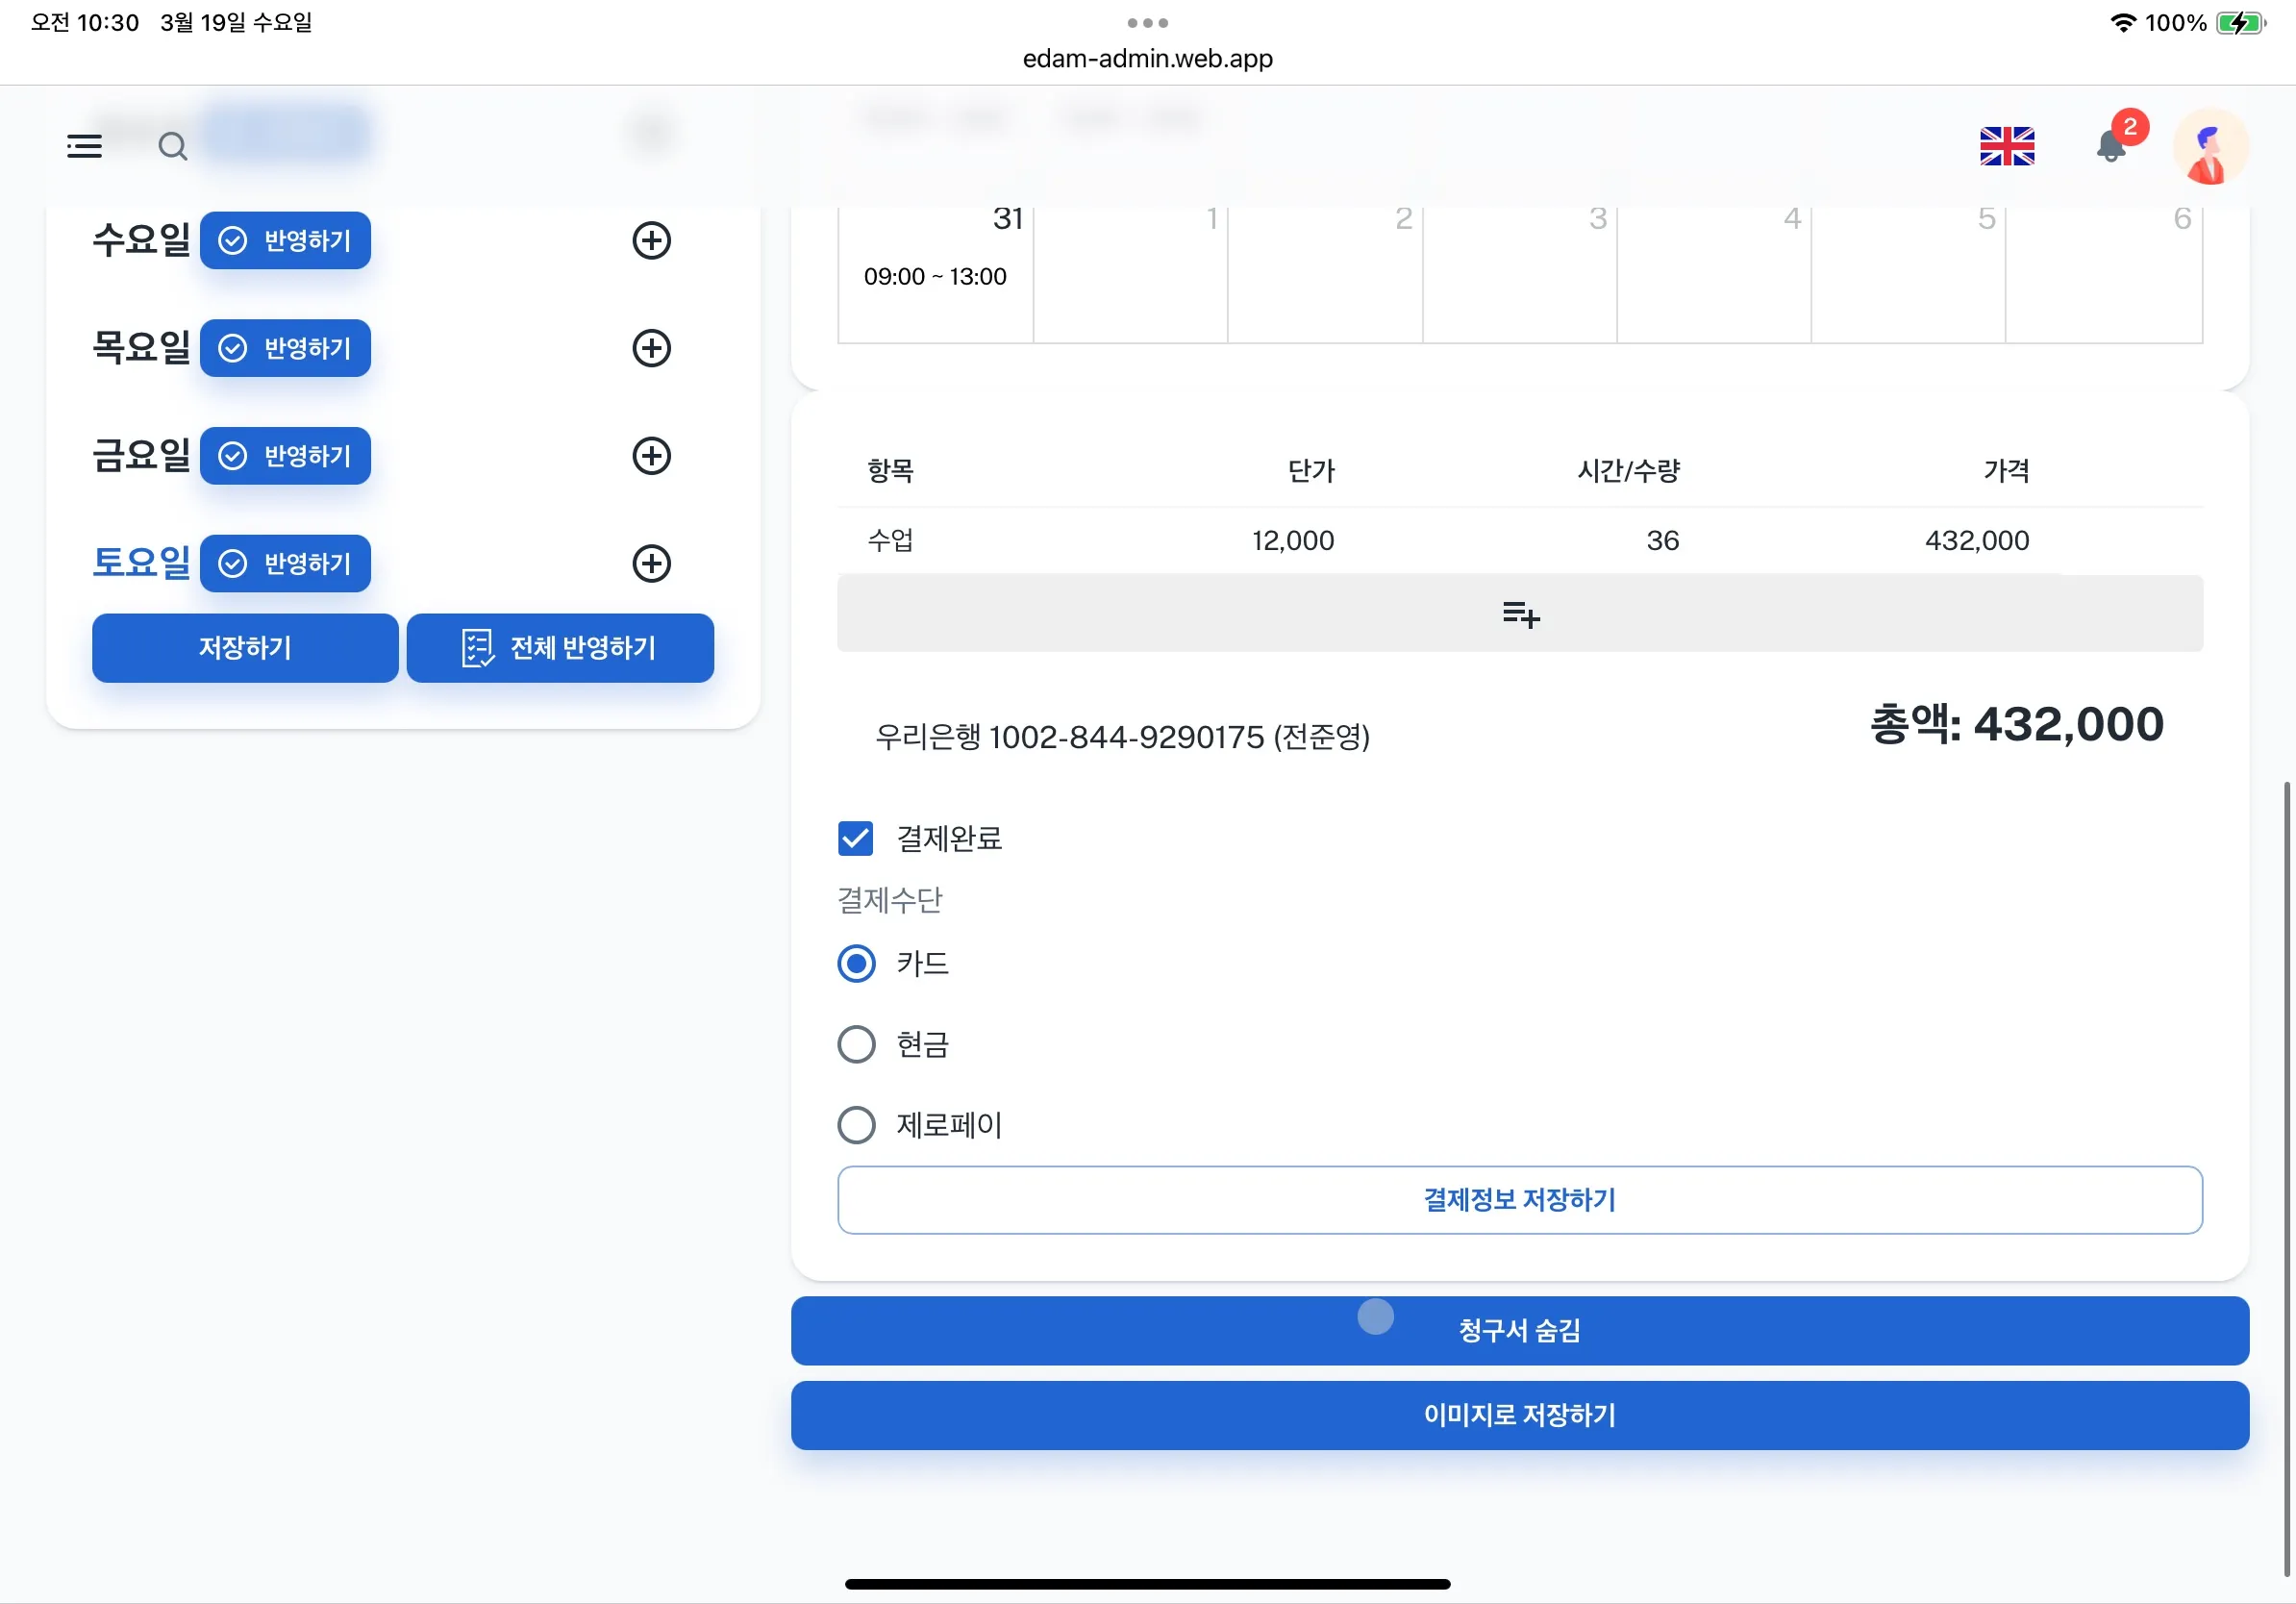Add a time slot for 금요일
Image resolution: width=2296 pixels, height=1604 pixels.
651,456
